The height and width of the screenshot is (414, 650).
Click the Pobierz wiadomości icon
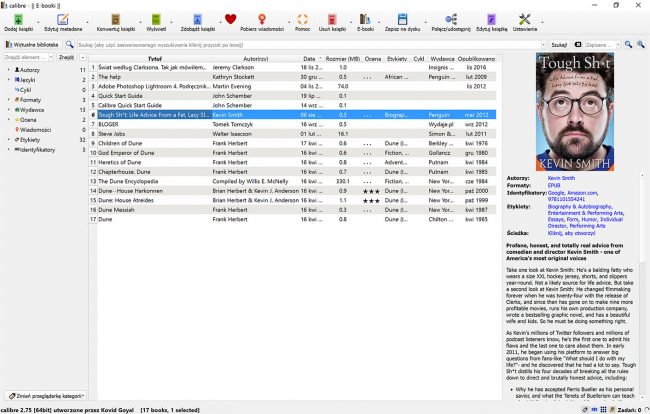point(262,19)
